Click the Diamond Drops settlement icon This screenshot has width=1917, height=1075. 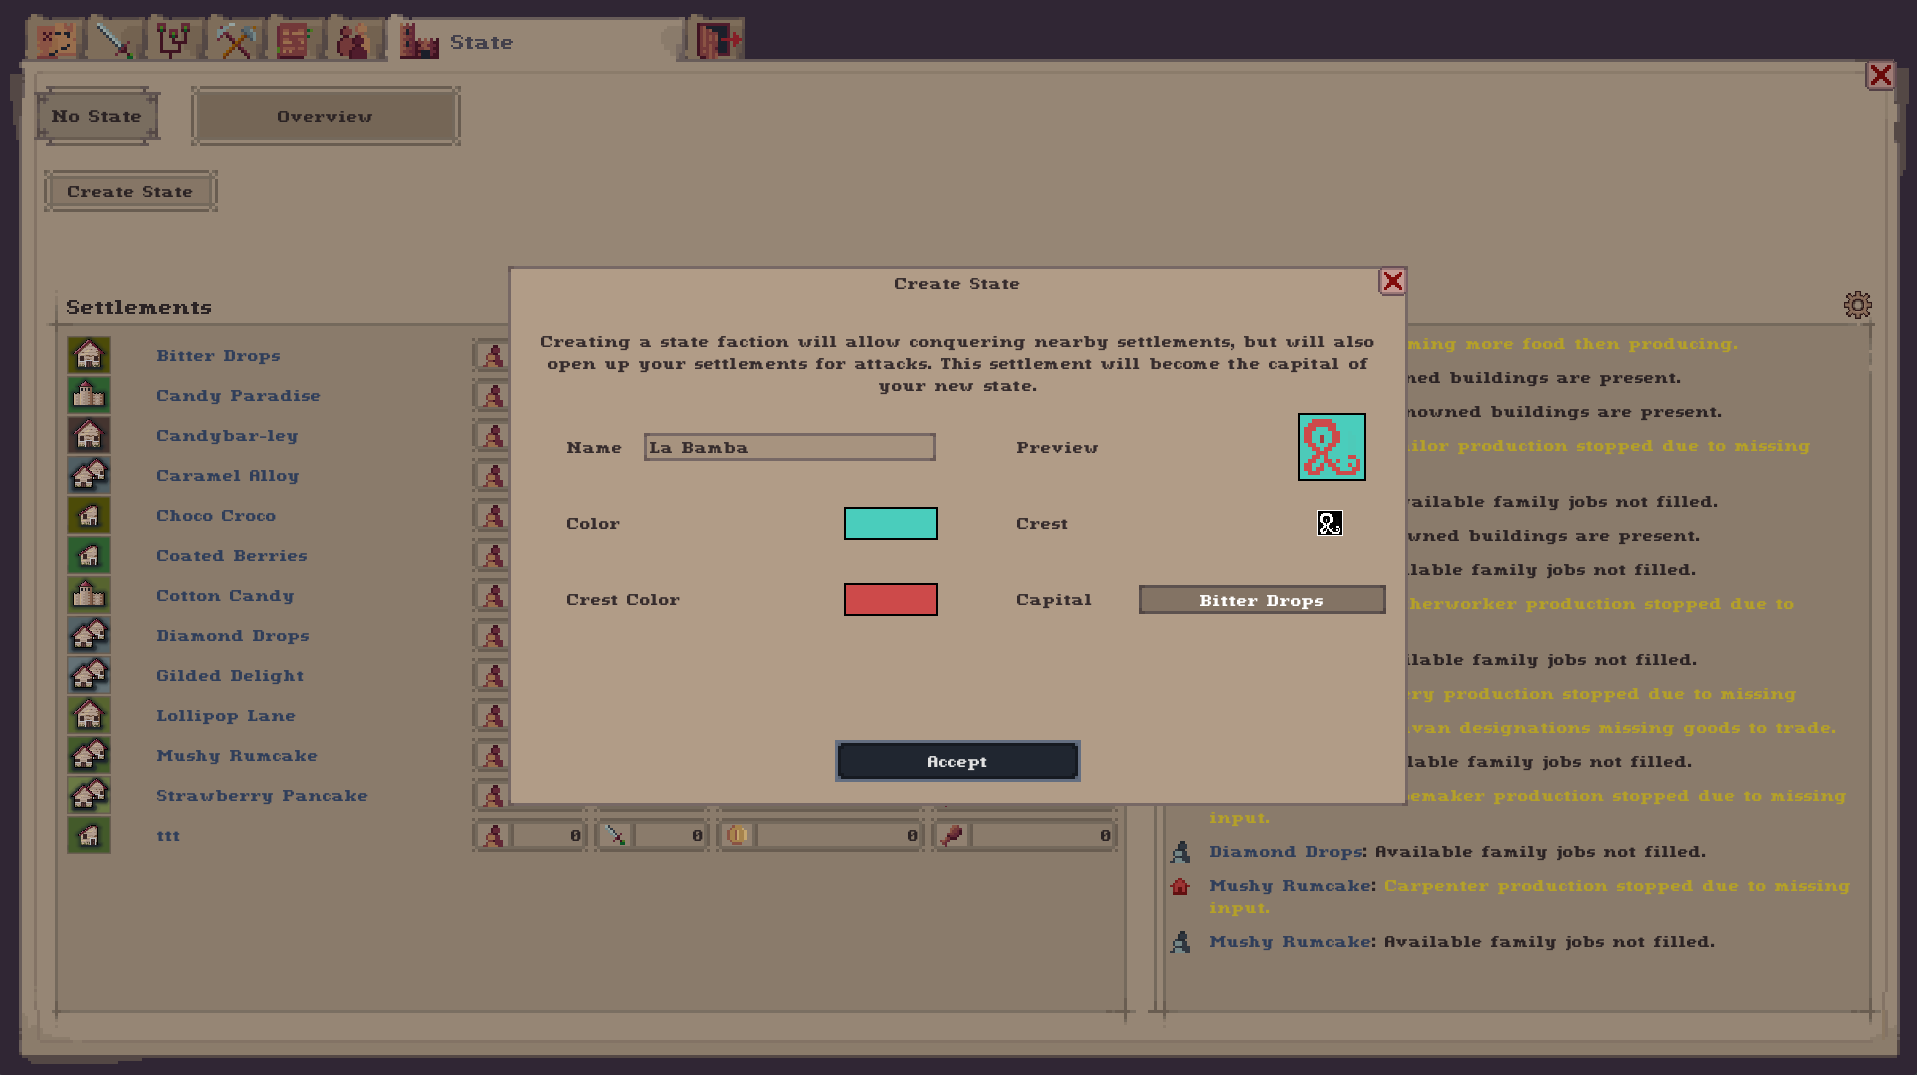pyautogui.click(x=89, y=635)
